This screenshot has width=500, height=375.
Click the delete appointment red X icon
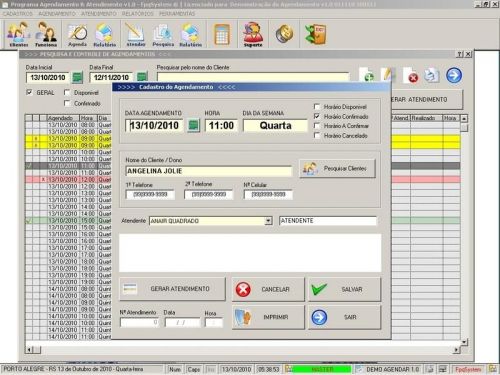410,75
